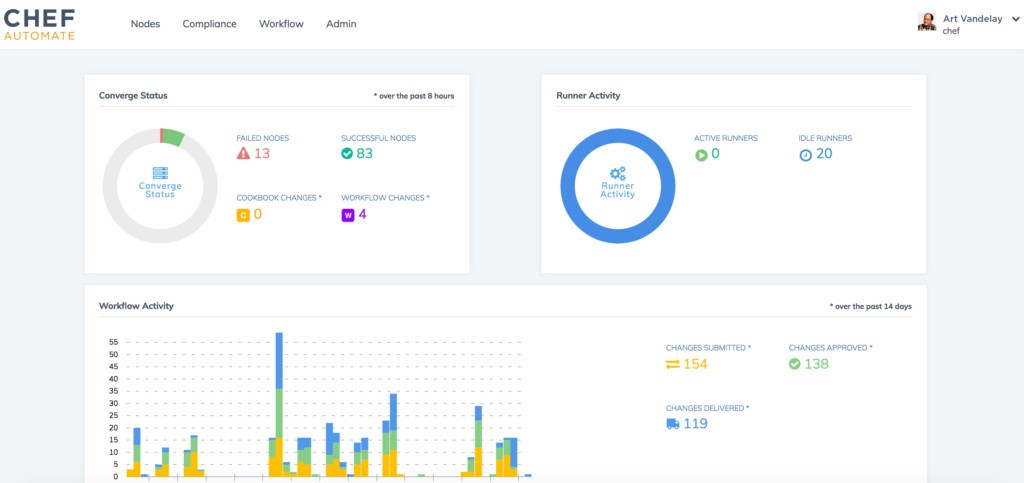Open the Admin menu
1024x483 pixels.
point(341,24)
